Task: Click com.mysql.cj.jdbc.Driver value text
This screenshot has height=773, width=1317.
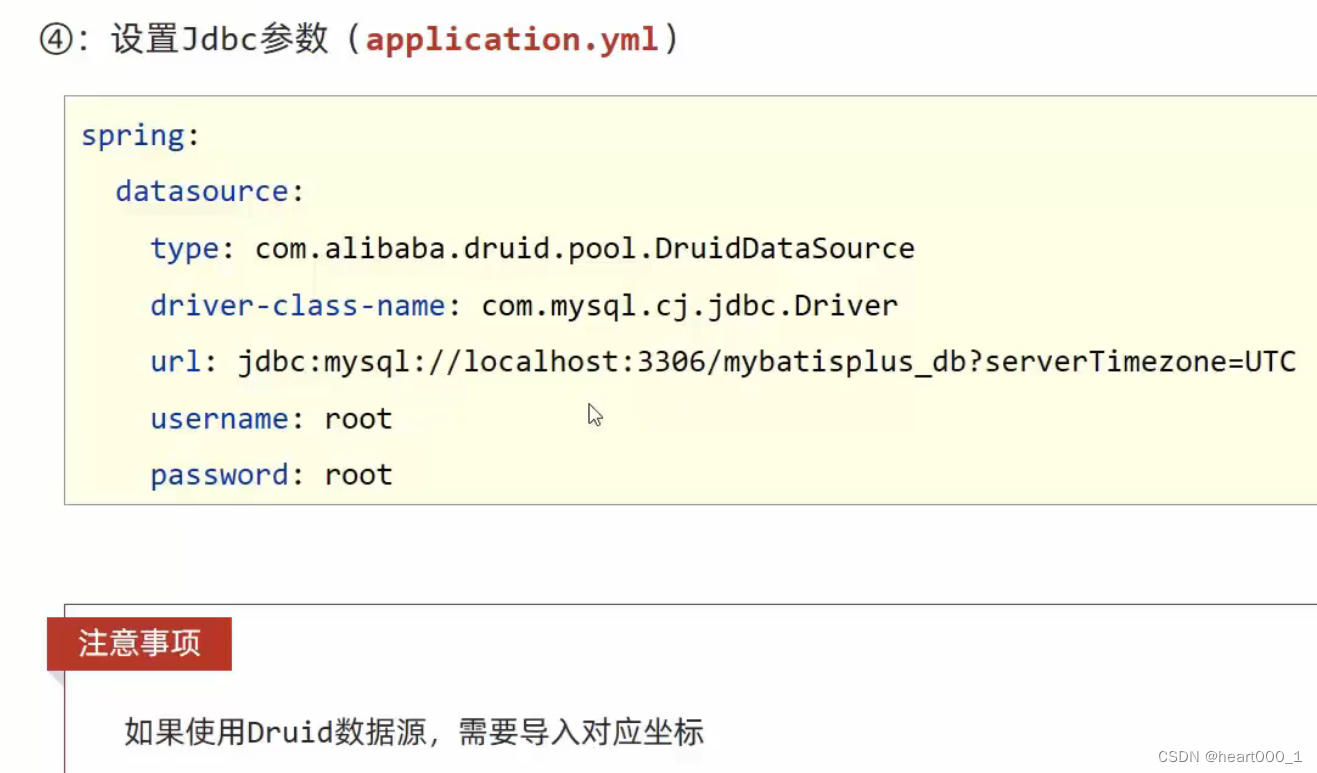Action: pyautogui.click(x=690, y=305)
